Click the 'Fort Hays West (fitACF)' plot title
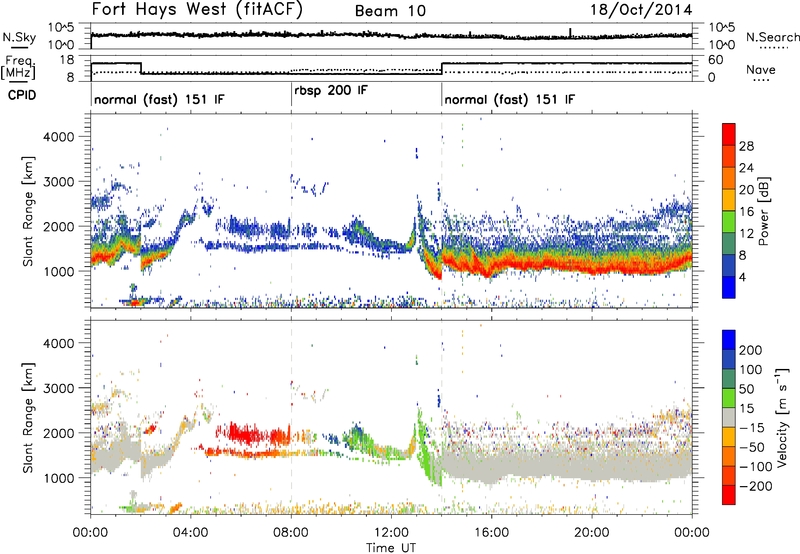Screen dimensions: 800x554 click(196, 10)
